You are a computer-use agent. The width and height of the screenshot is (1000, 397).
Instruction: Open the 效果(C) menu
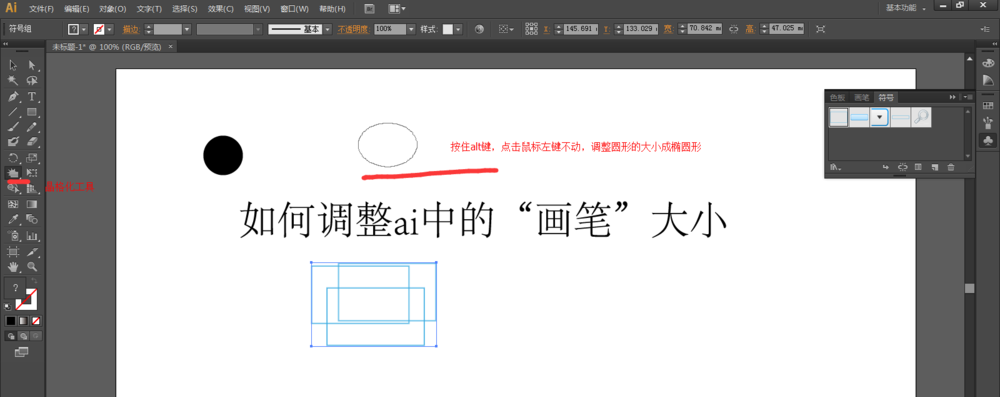coord(221,9)
